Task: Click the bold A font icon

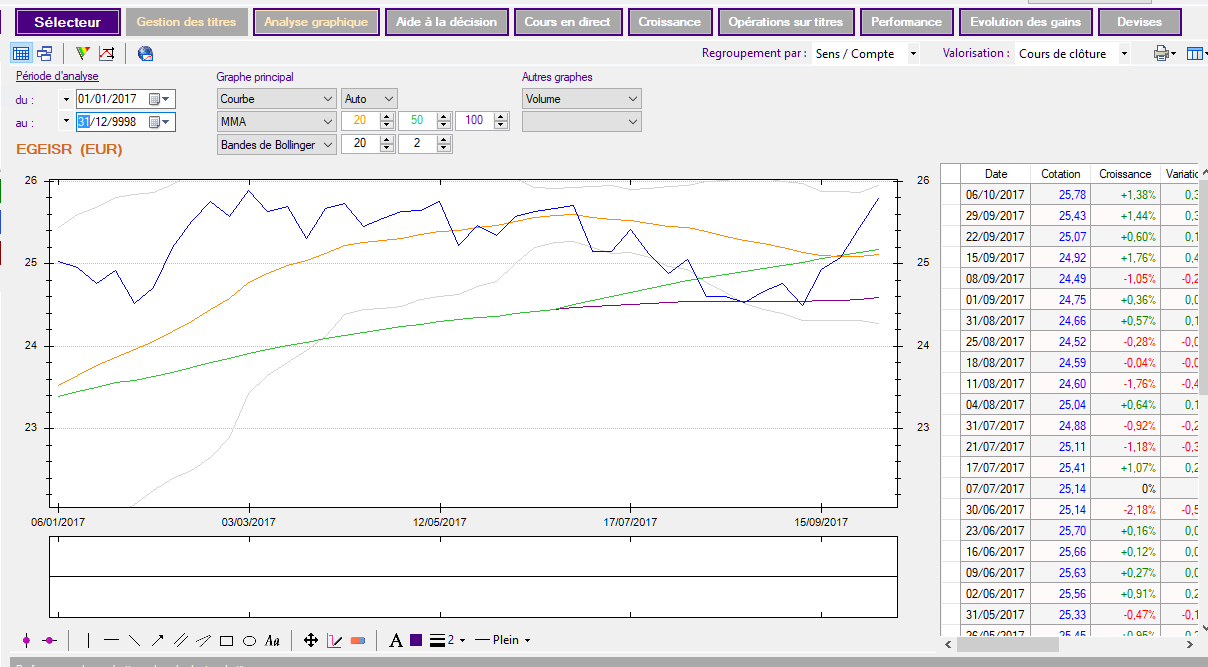Action: pyautogui.click(x=396, y=640)
